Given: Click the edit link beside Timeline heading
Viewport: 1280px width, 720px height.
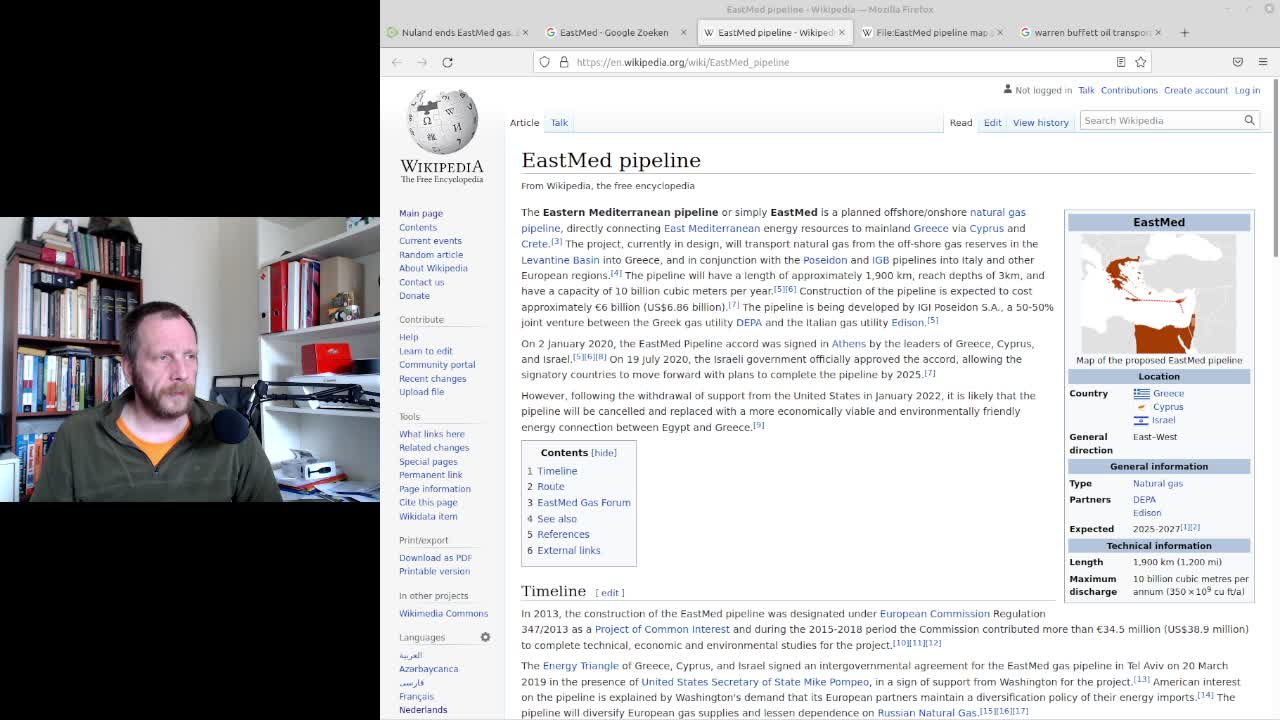Looking at the screenshot, I should 610,593.
